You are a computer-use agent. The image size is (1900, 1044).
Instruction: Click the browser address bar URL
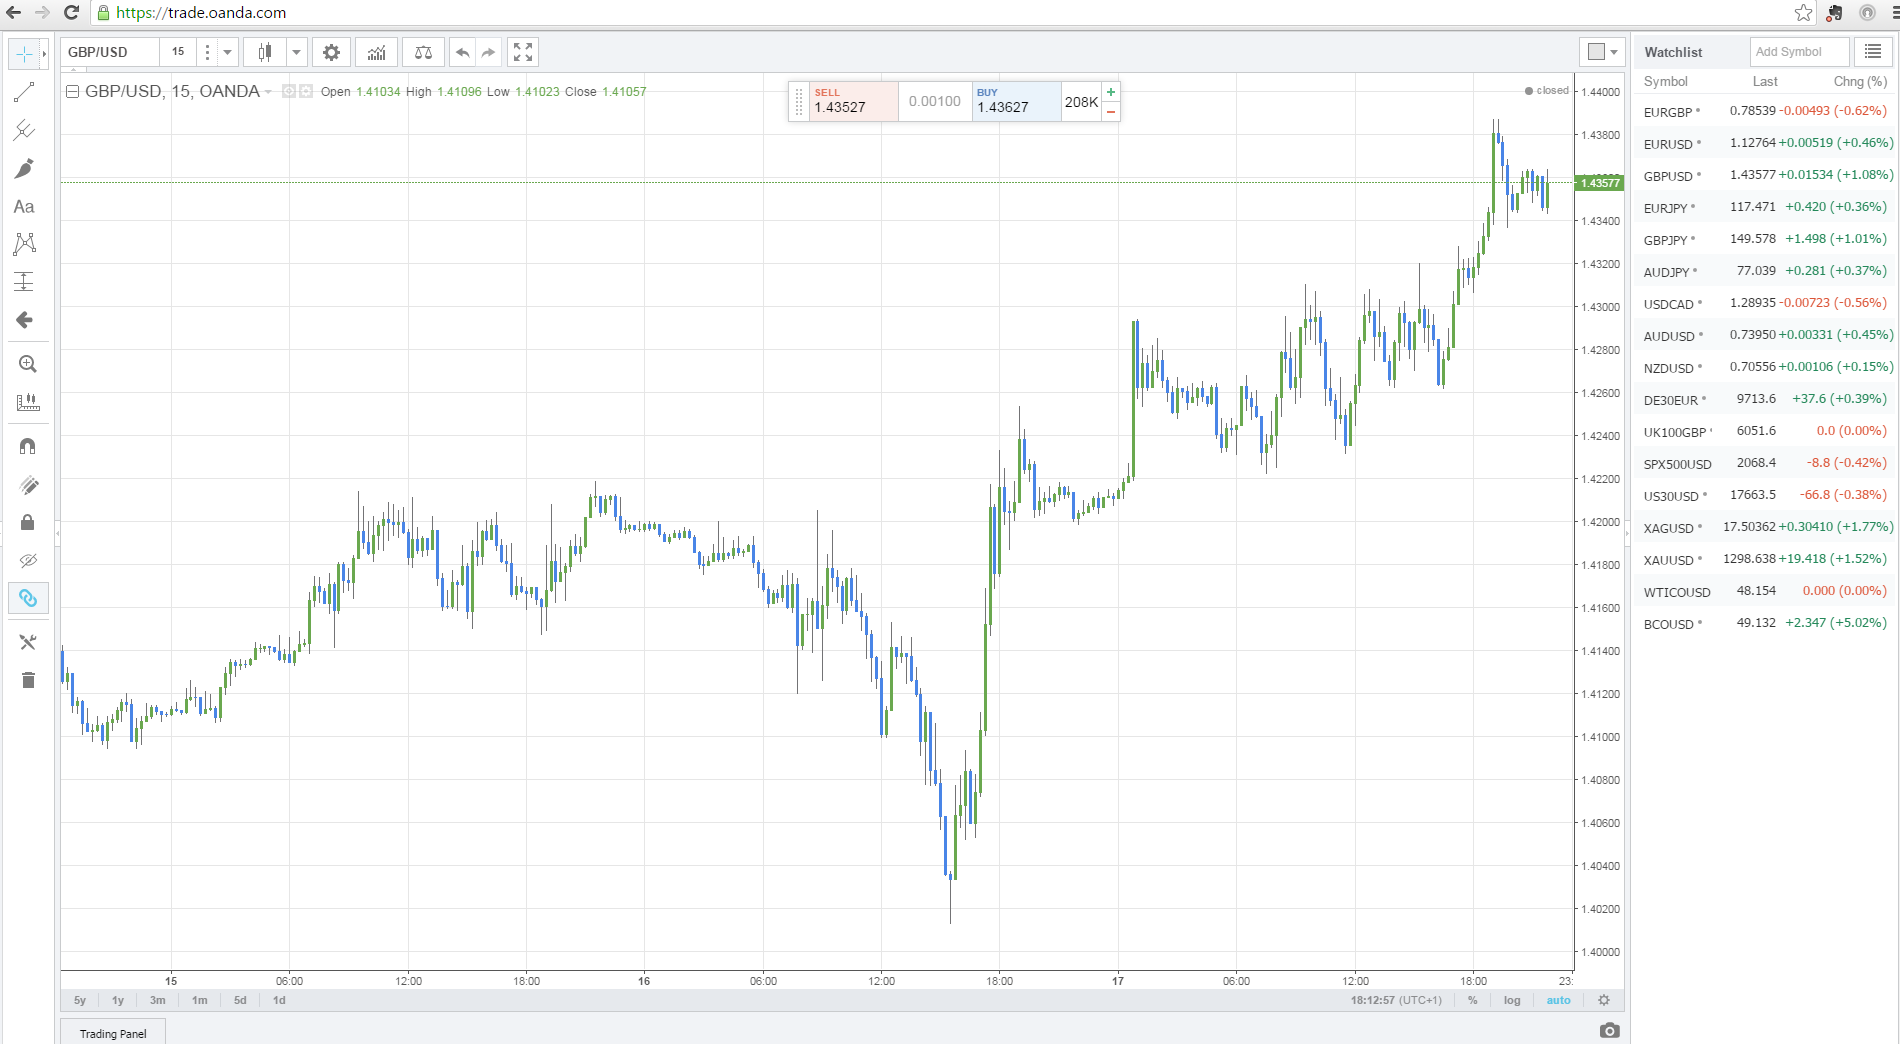(201, 13)
